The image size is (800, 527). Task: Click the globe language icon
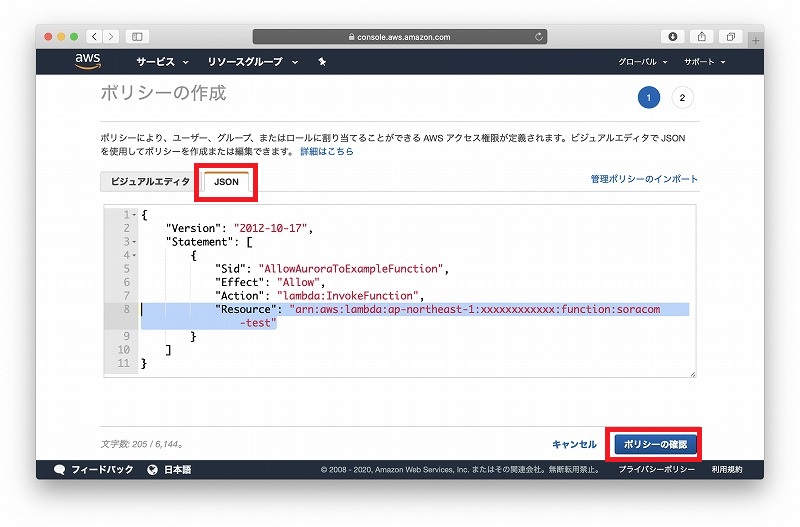point(152,470)
